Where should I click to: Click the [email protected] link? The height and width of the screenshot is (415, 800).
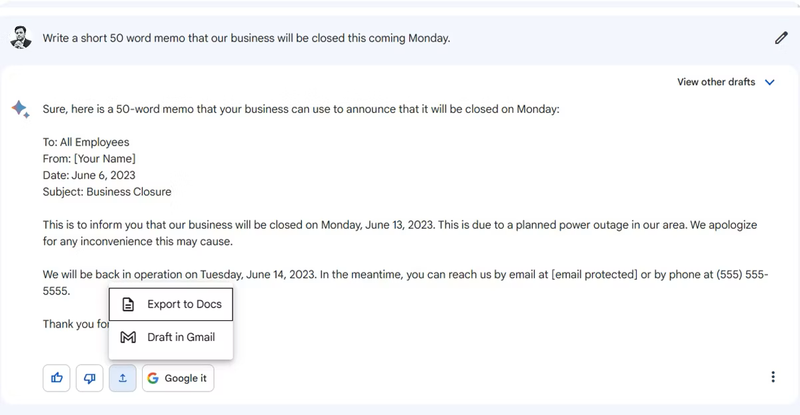594,274
